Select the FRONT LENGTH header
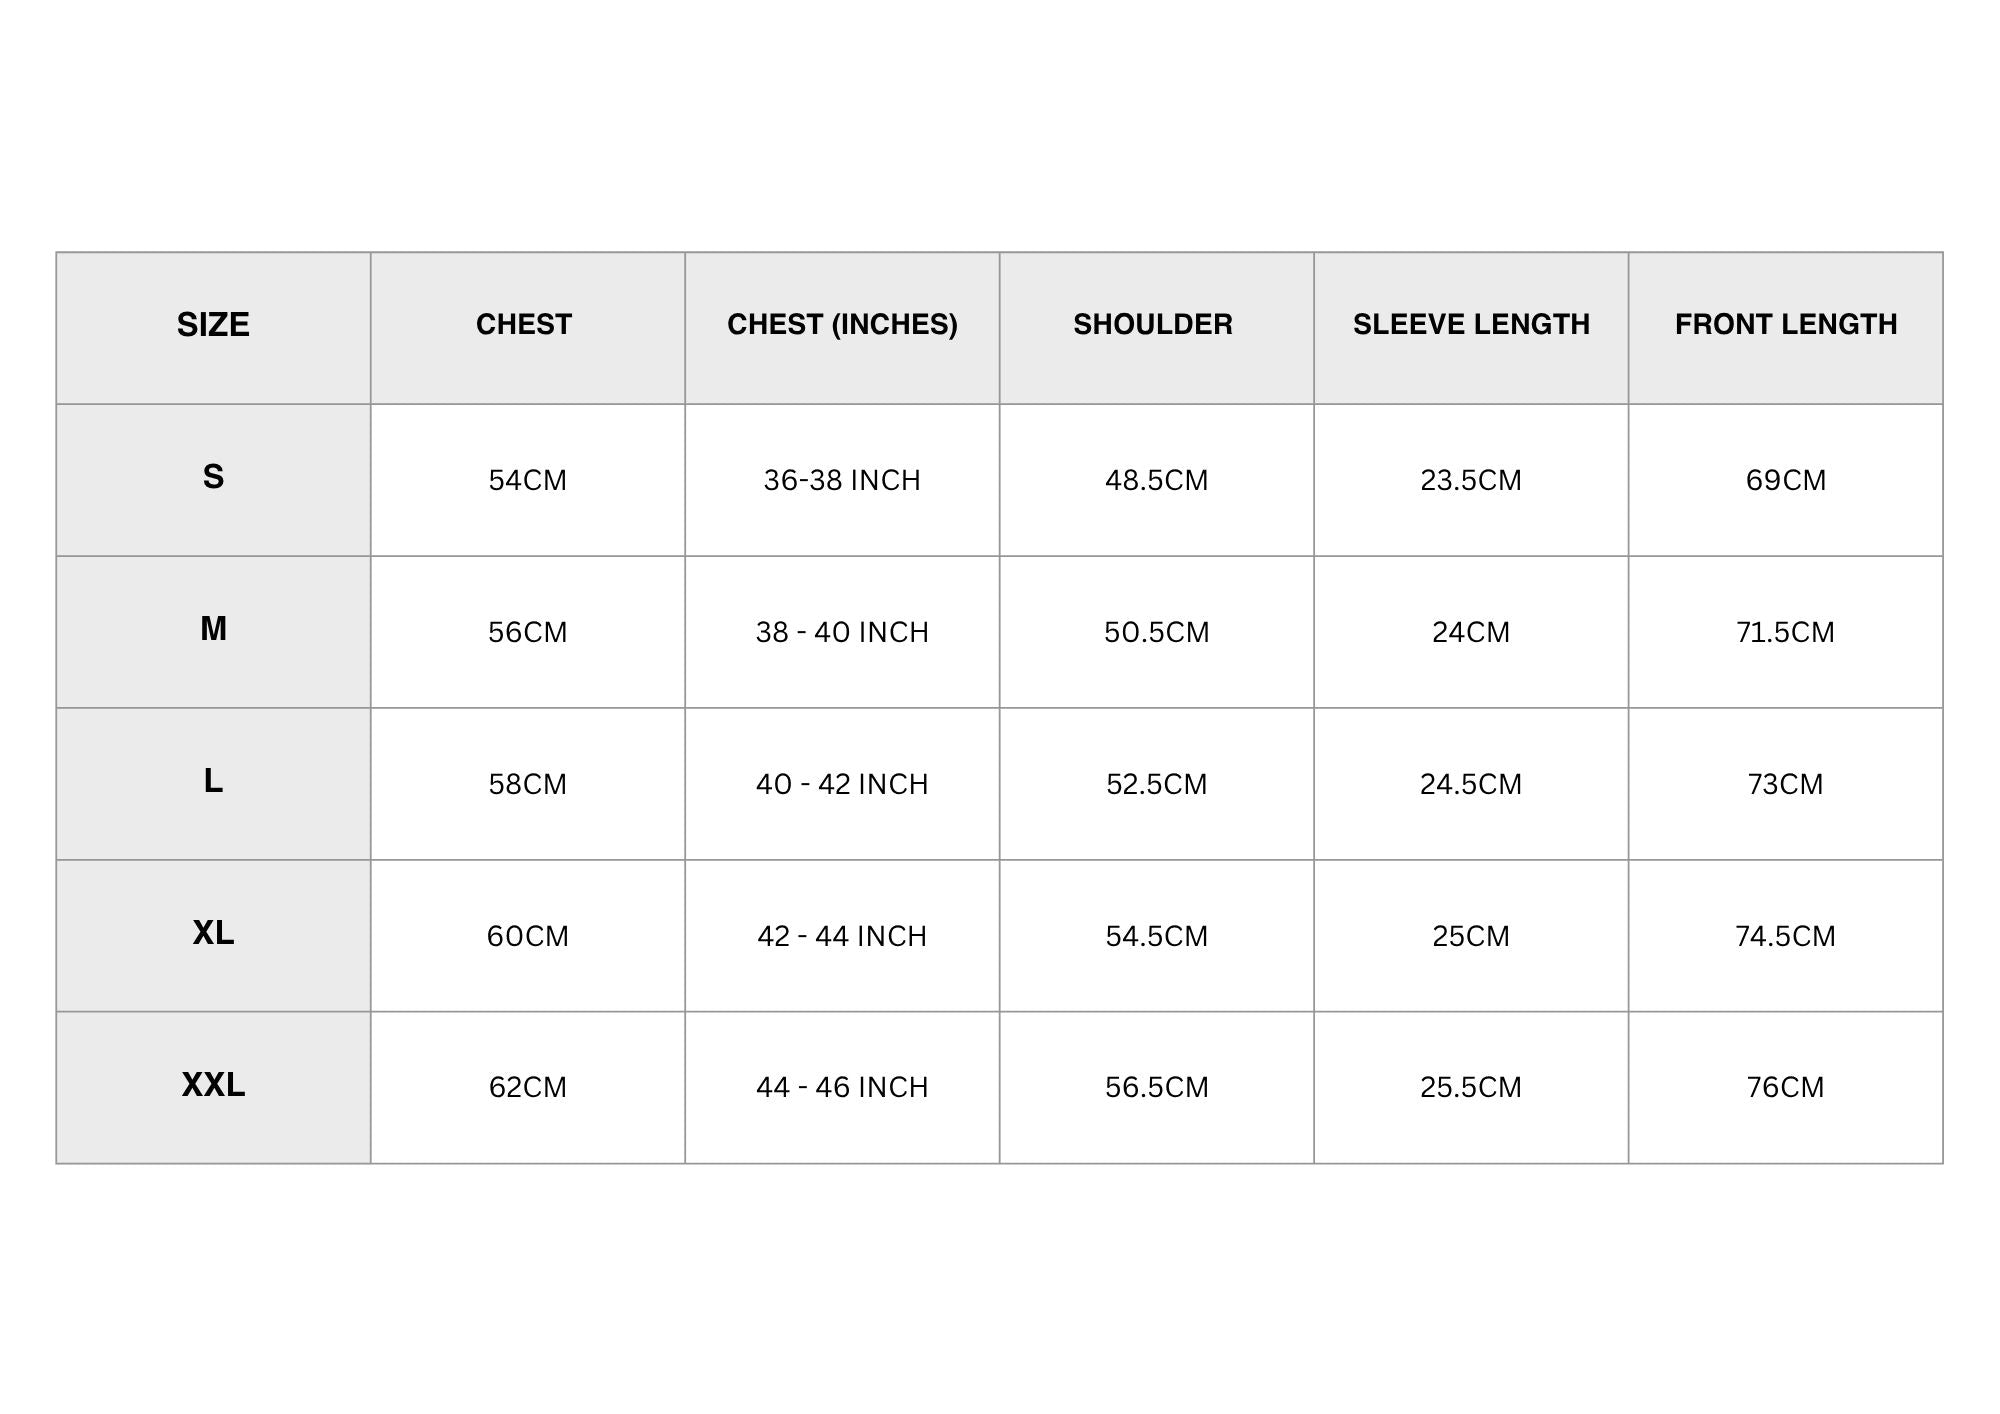Image resolution: width=2000 pixels, height=1414 pixels. 1786,325
